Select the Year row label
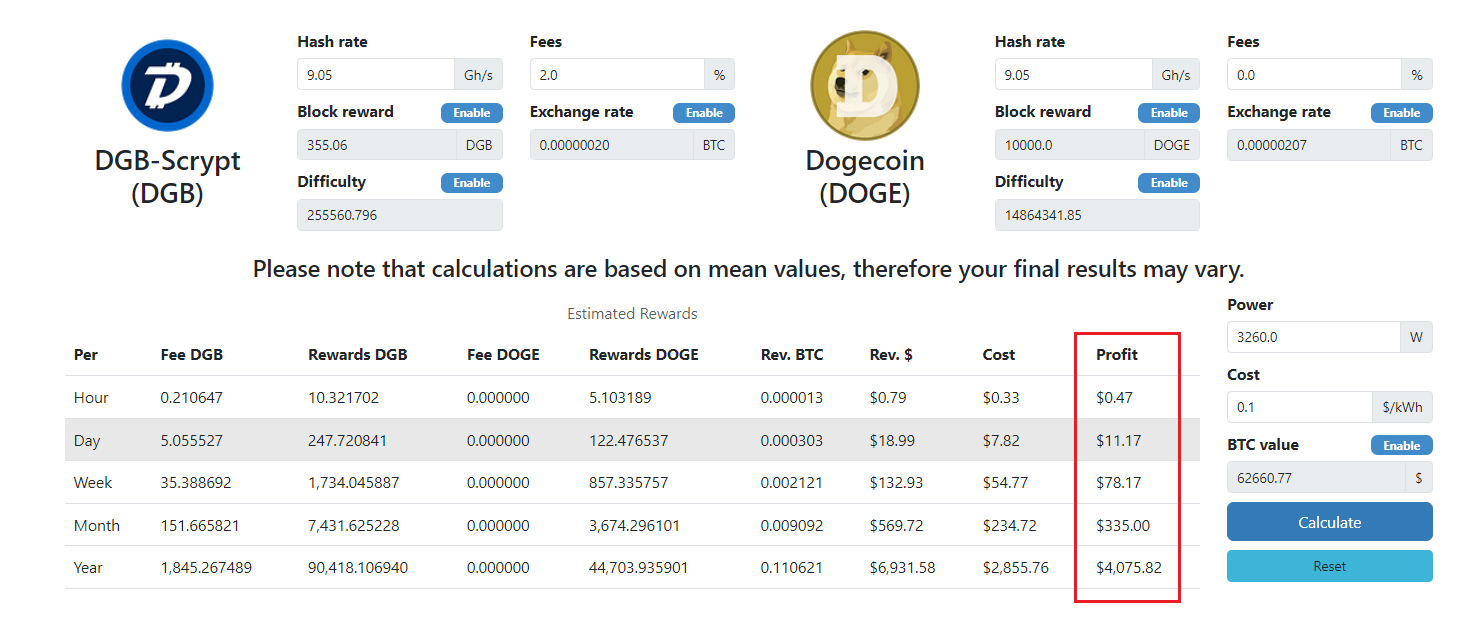 pyautogui.click(x=88, y=568)
